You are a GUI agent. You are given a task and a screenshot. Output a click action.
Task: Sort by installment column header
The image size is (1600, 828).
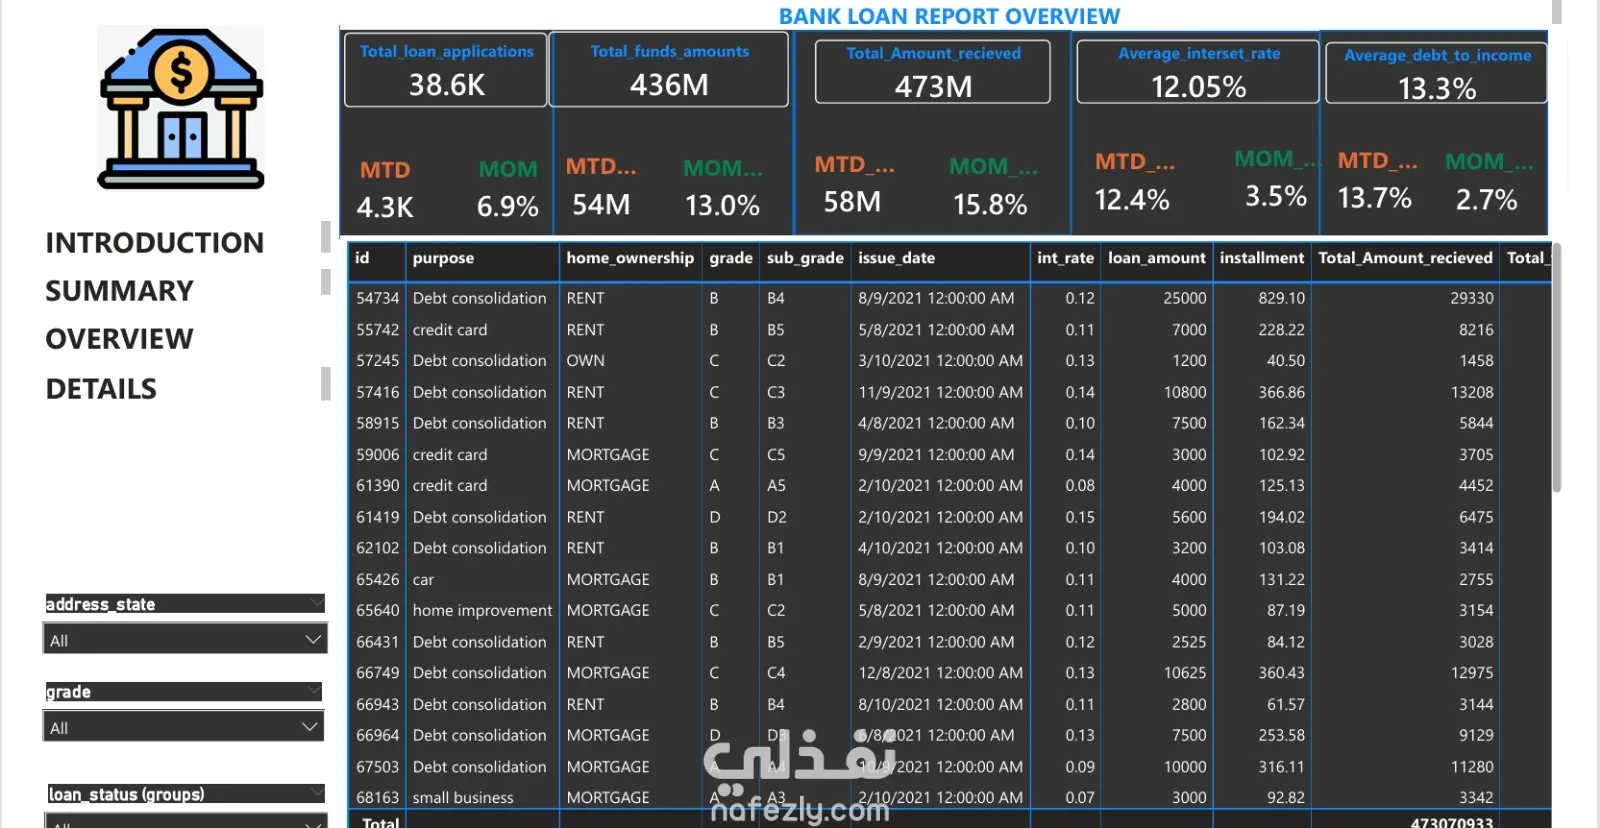tap(1262, 258)
